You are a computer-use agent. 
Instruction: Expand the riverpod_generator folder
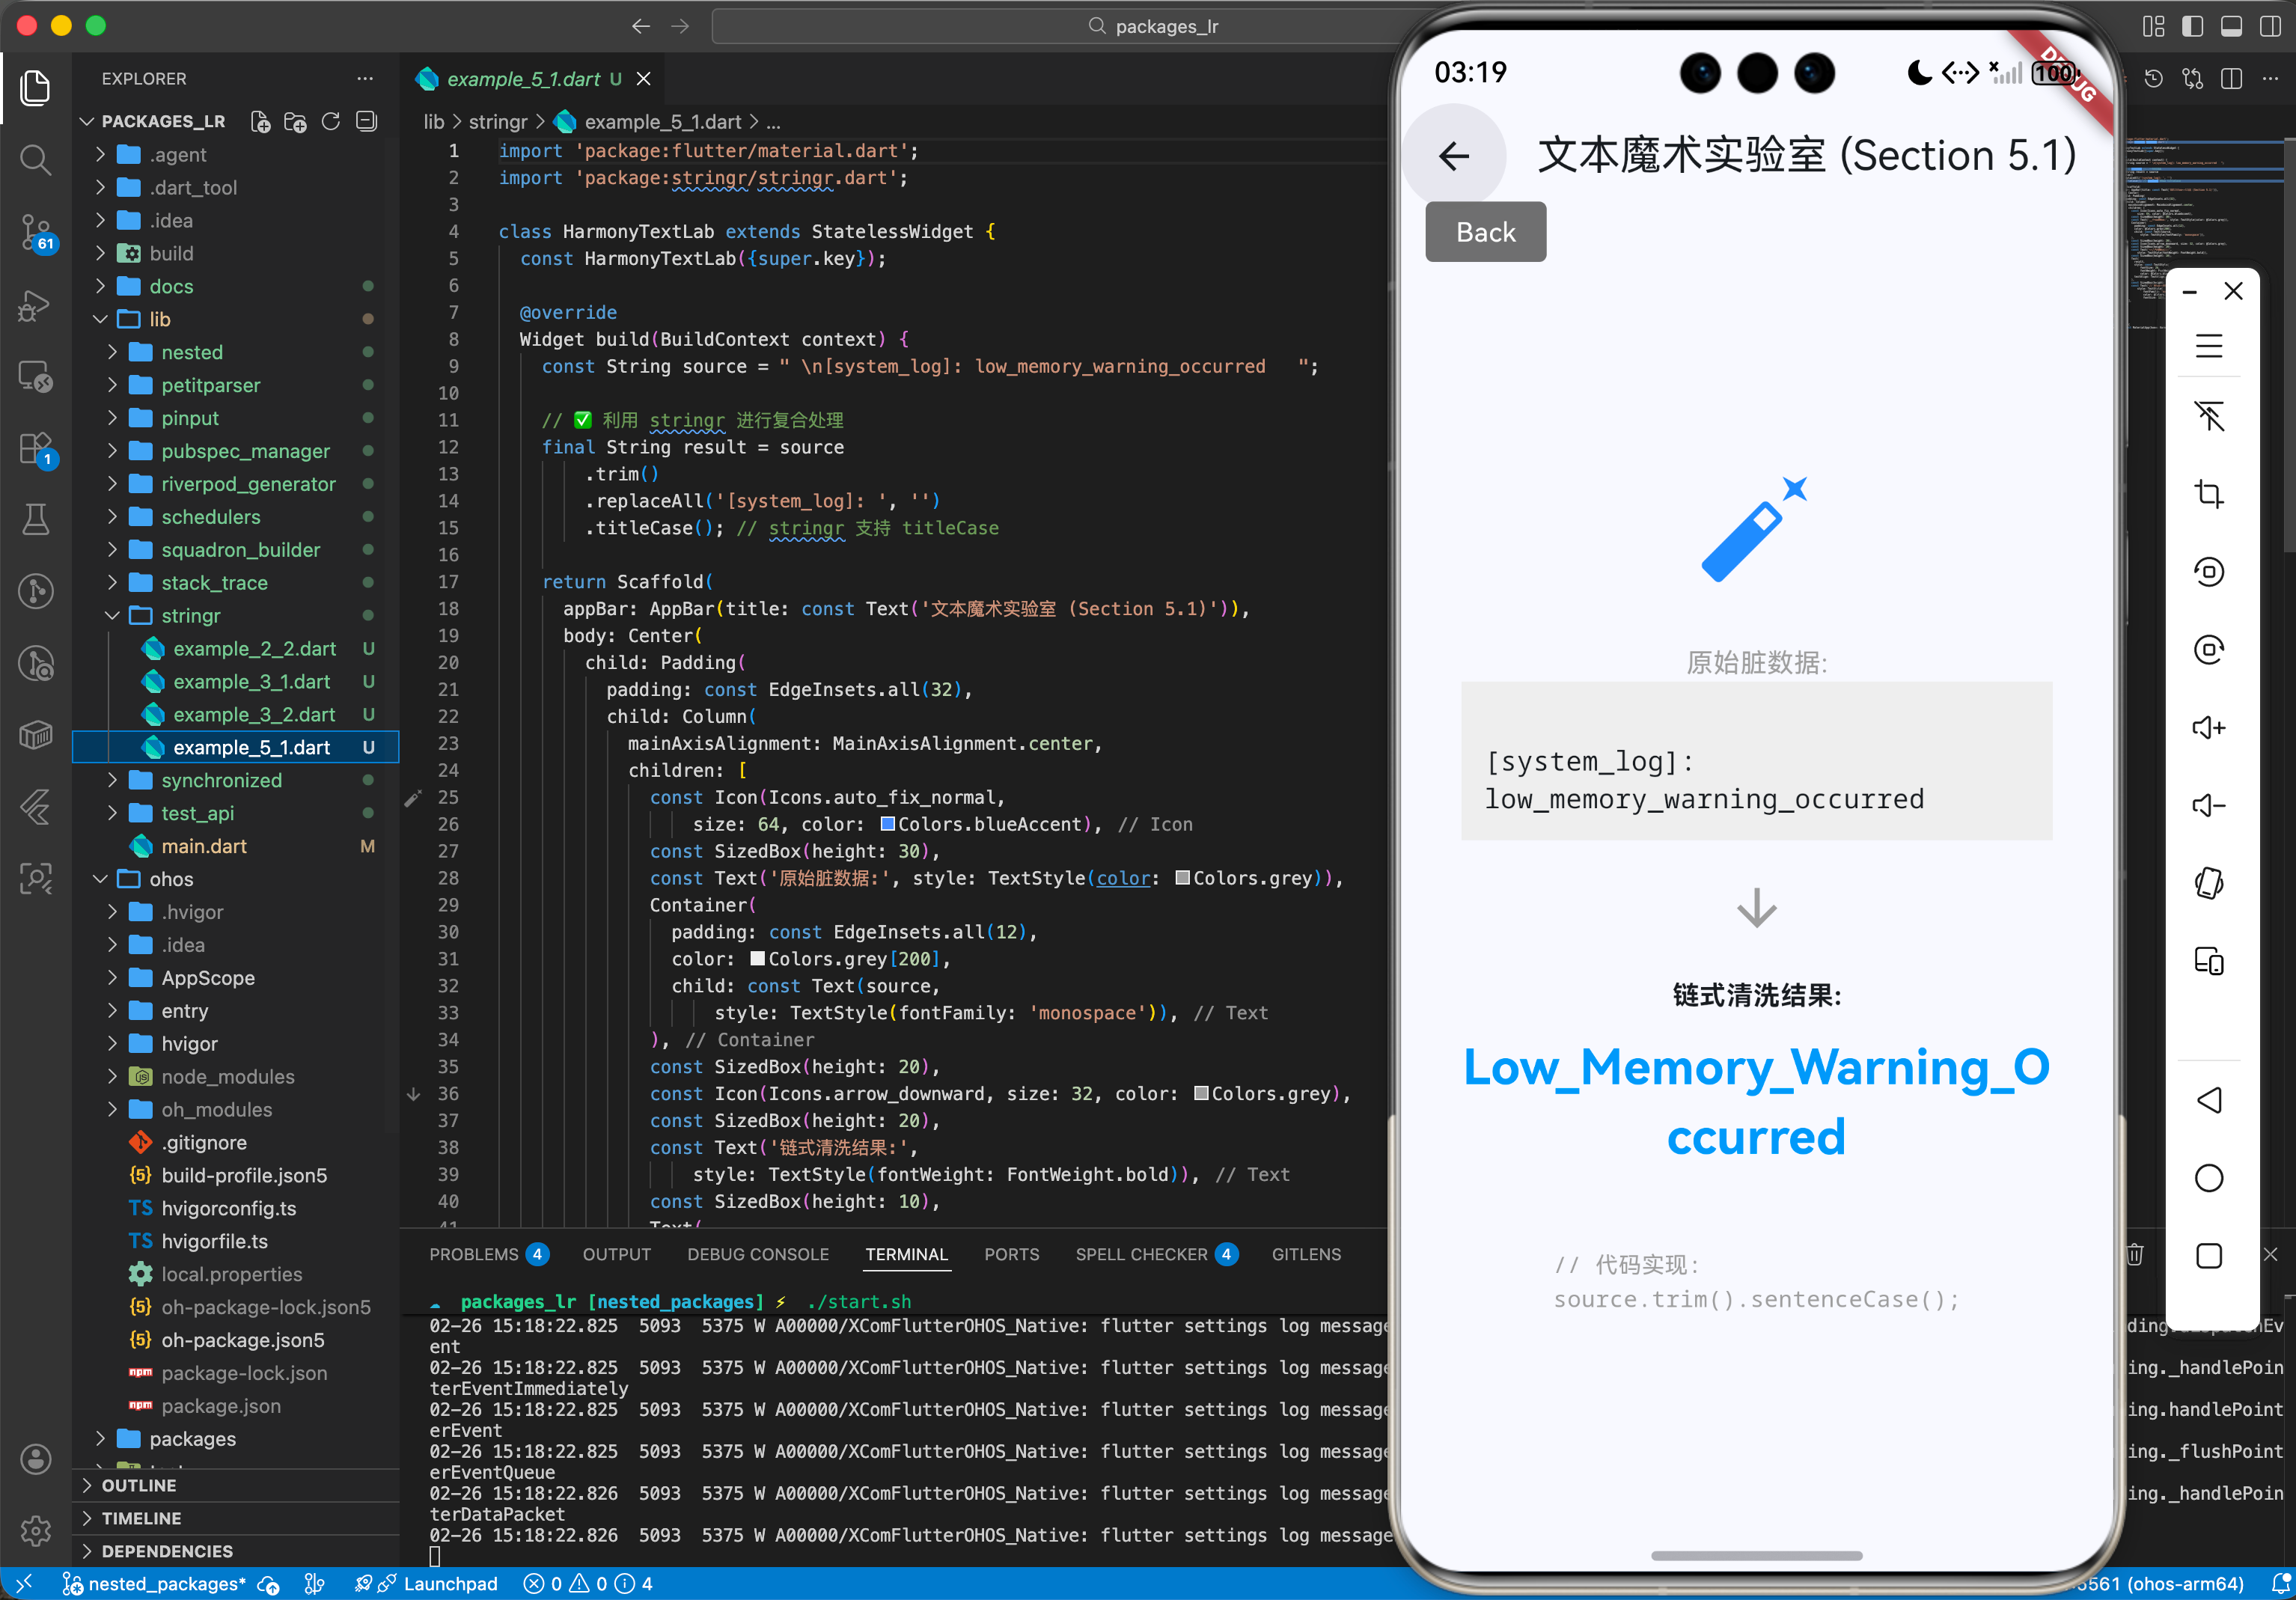(235, 484)
